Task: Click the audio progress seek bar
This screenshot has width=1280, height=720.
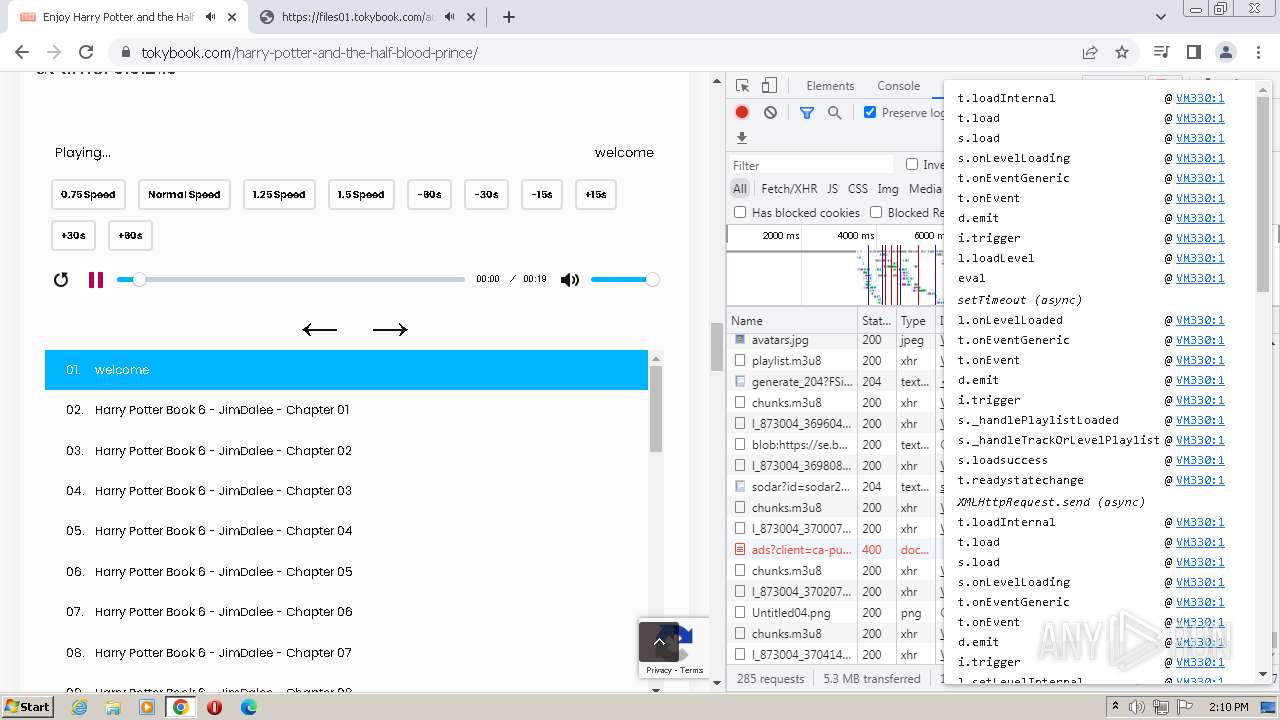Action: point(291,280)
